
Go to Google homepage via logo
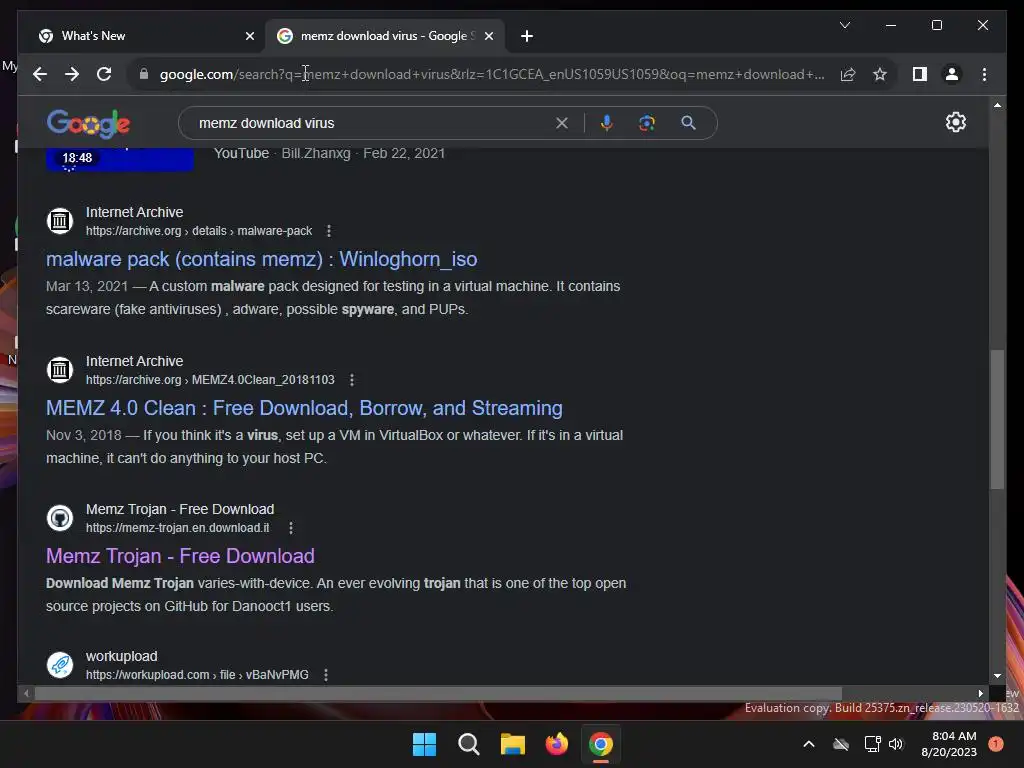pos(88,123)
